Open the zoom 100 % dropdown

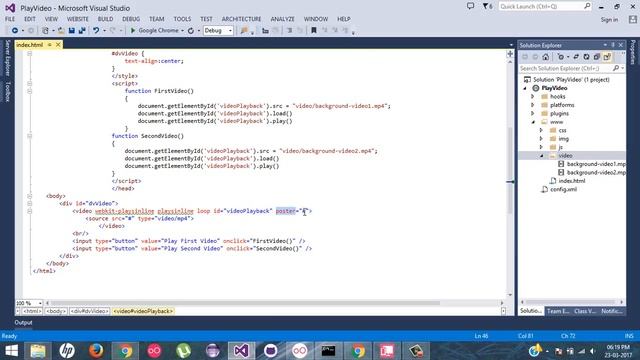click(x=40, y=303)
